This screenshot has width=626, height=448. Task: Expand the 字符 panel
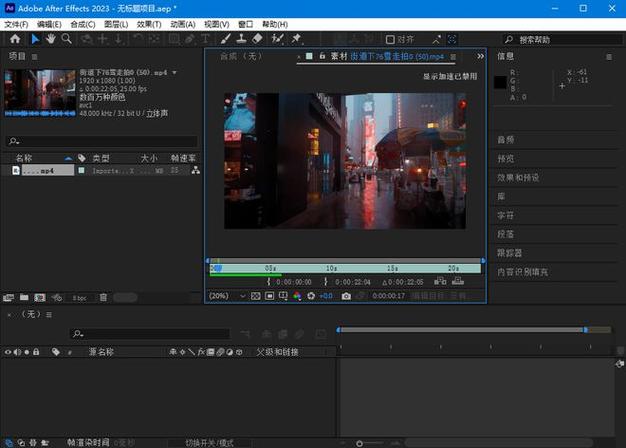click(x=505, y=216)
